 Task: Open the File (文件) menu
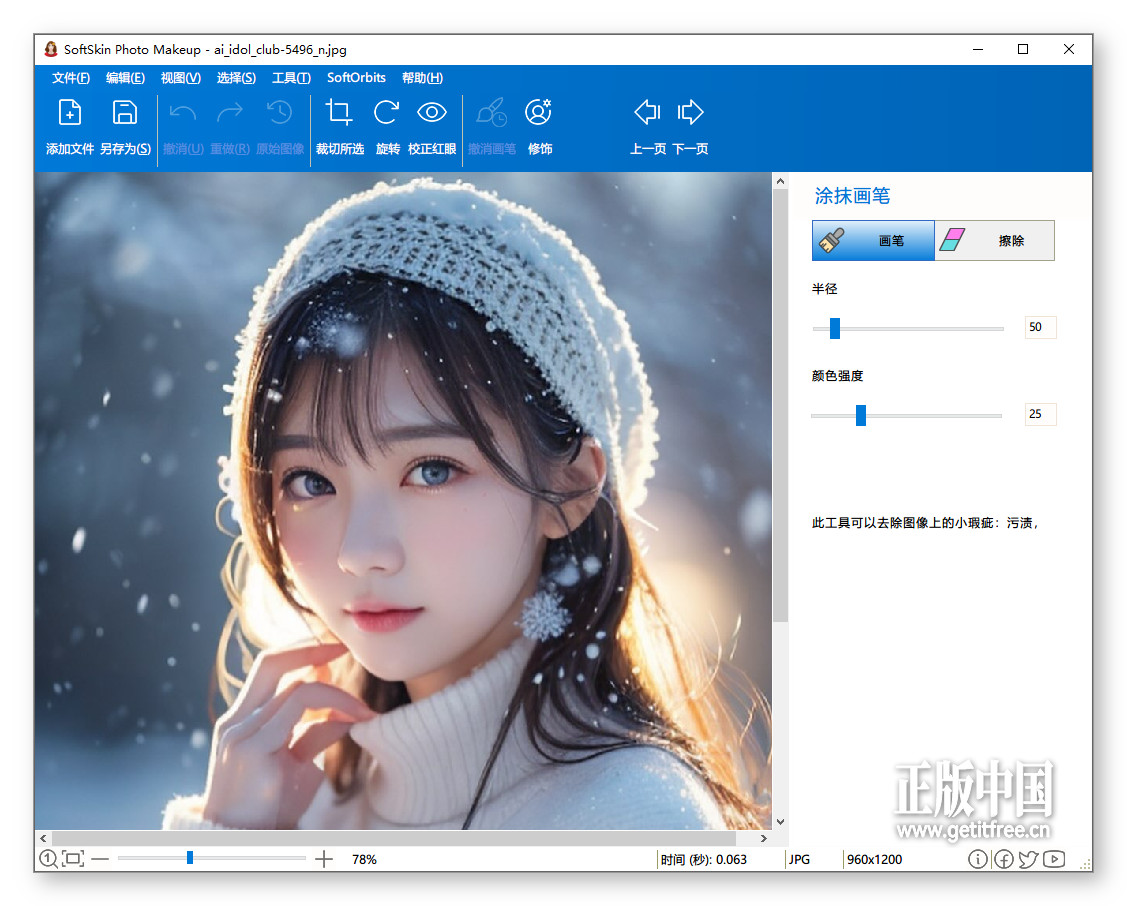[70, 78]
